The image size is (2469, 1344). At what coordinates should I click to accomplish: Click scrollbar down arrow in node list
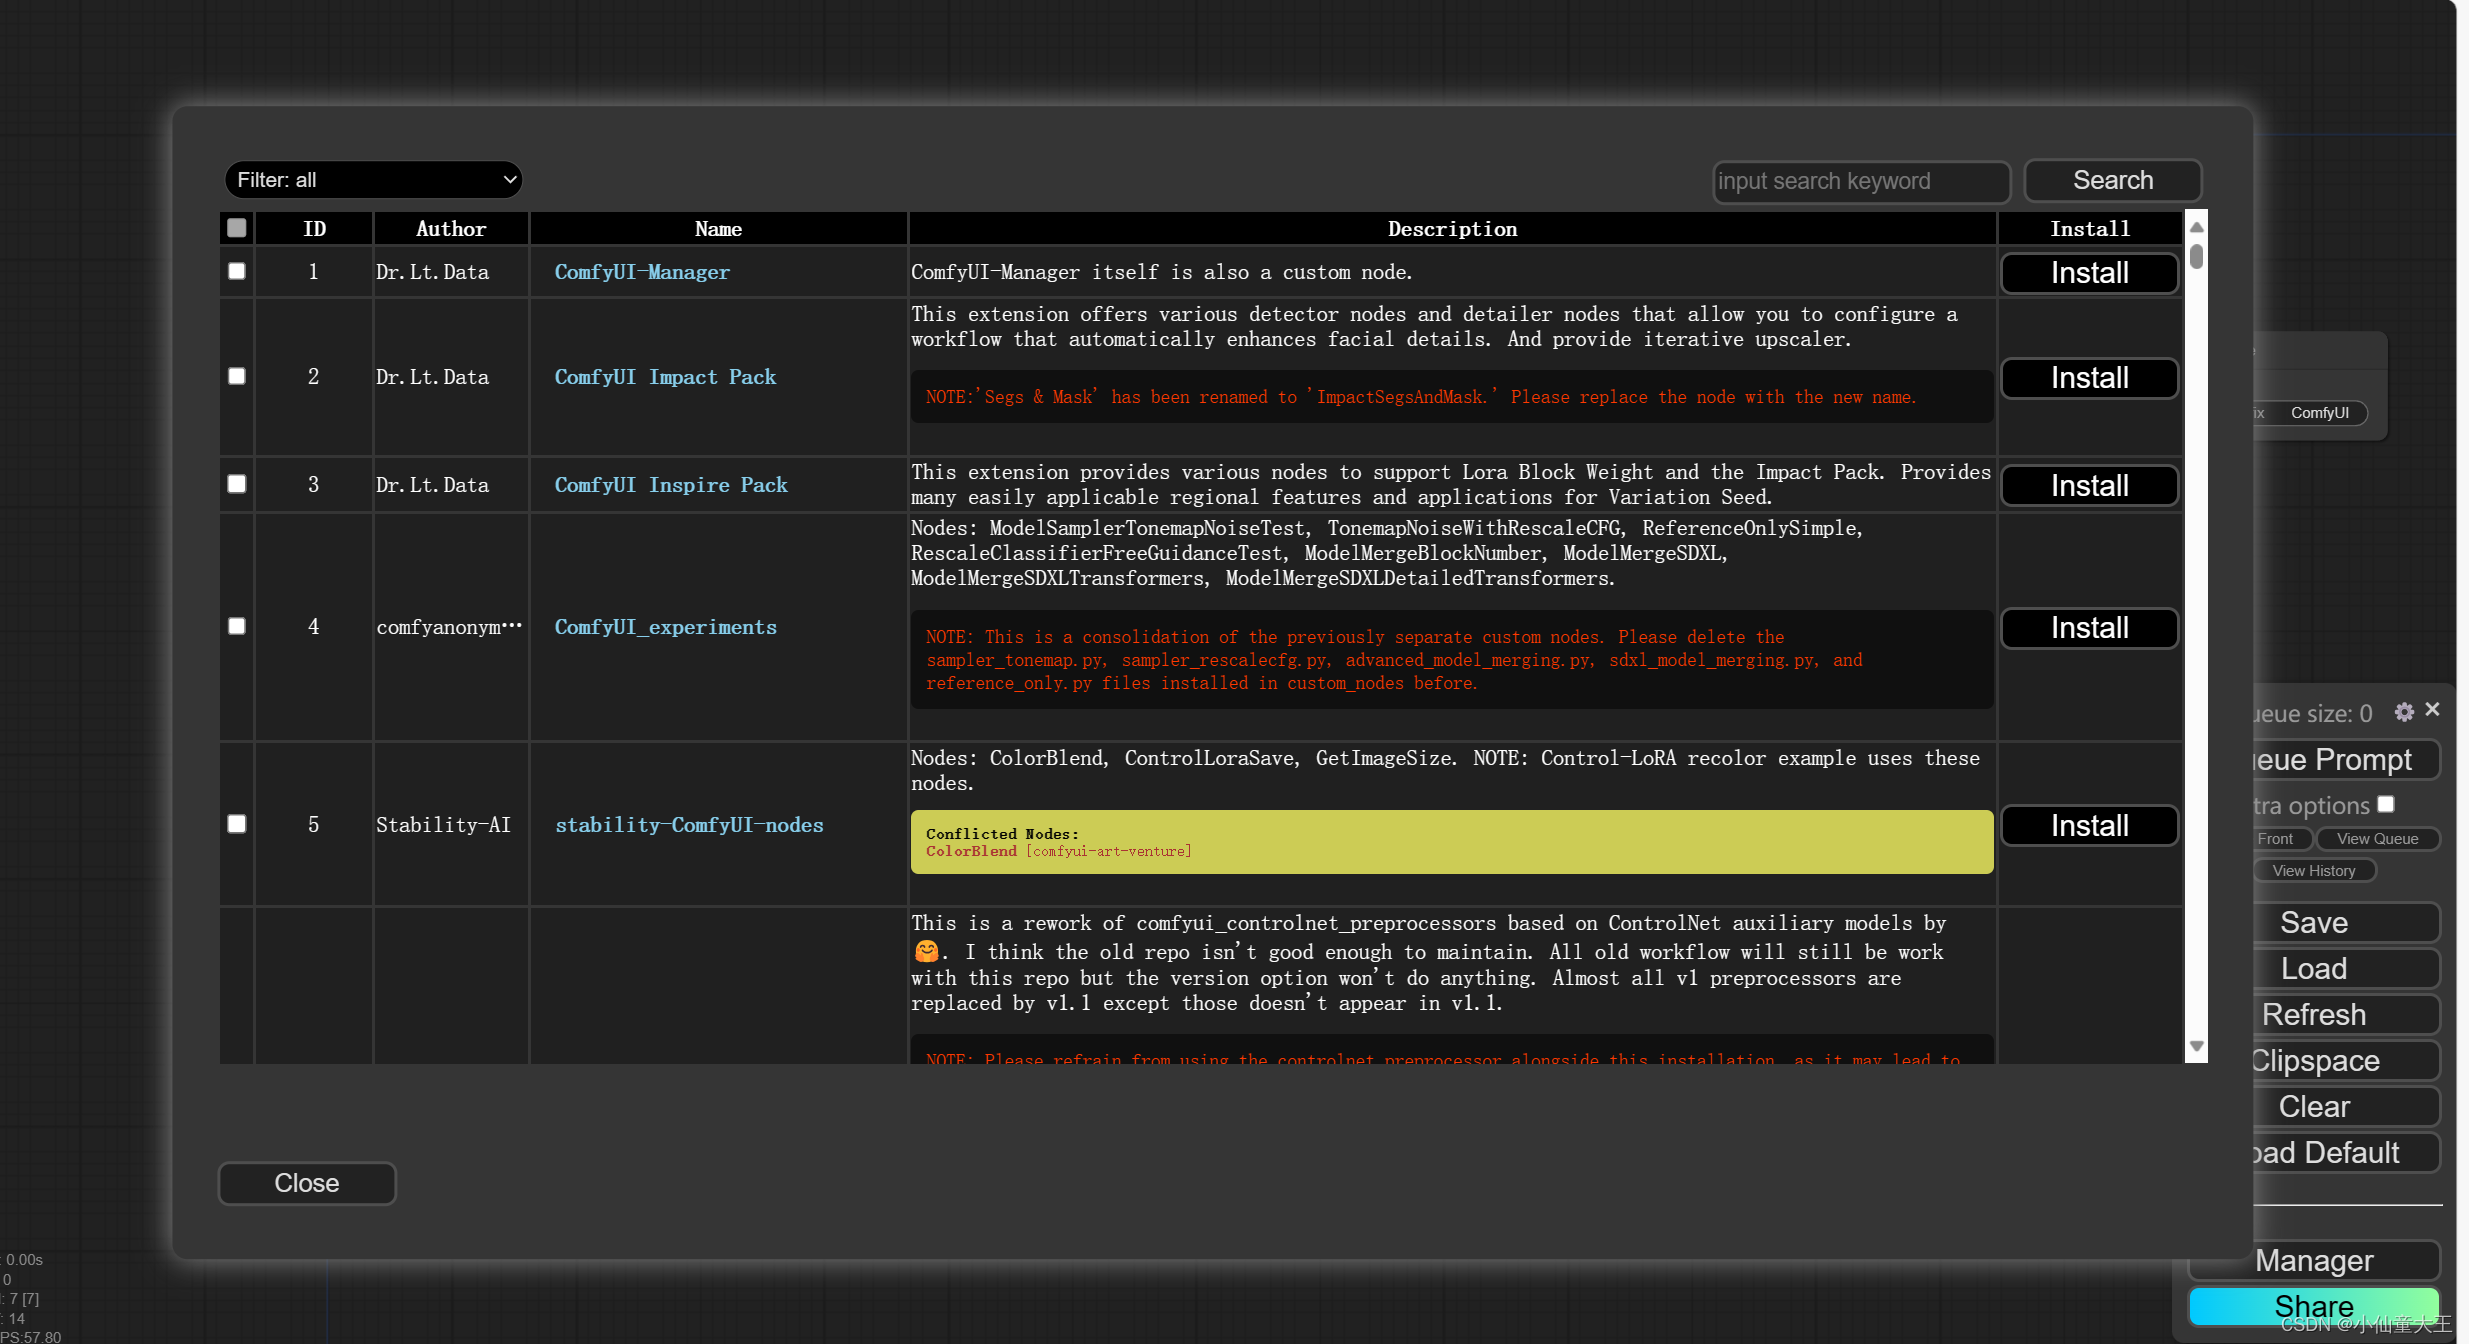2196,1046
